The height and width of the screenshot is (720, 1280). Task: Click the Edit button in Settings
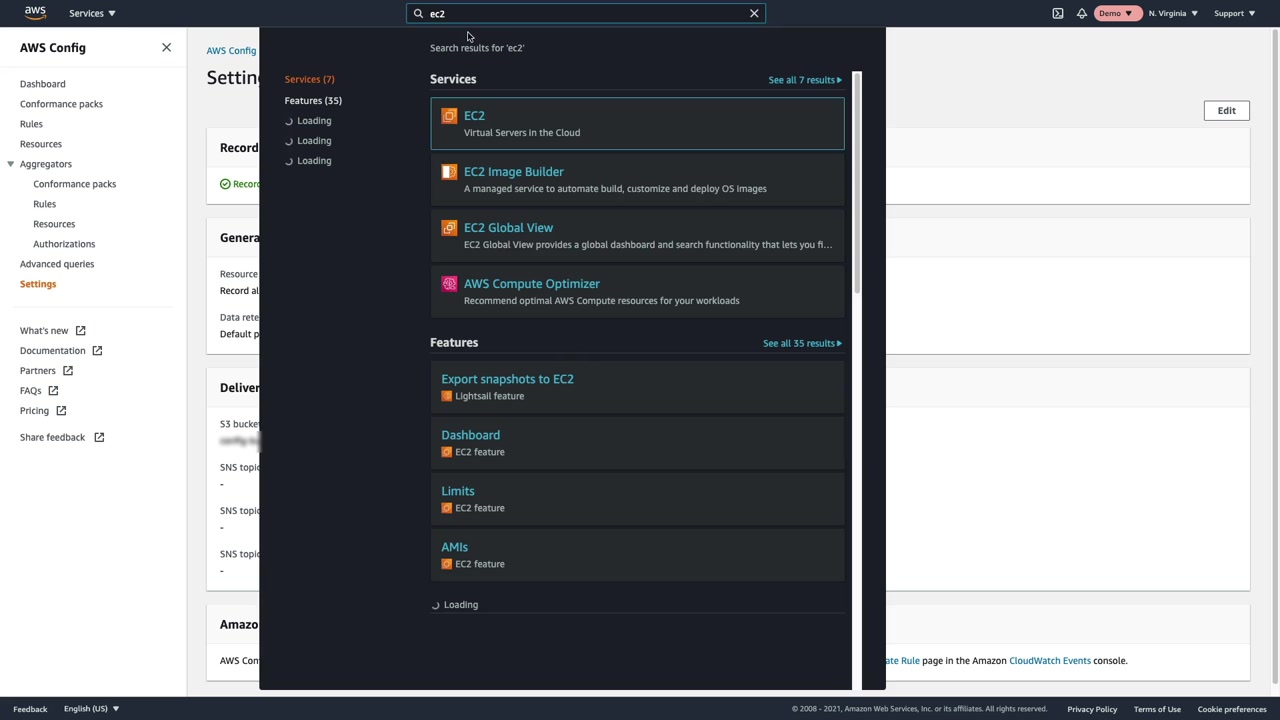[1226, 111]
